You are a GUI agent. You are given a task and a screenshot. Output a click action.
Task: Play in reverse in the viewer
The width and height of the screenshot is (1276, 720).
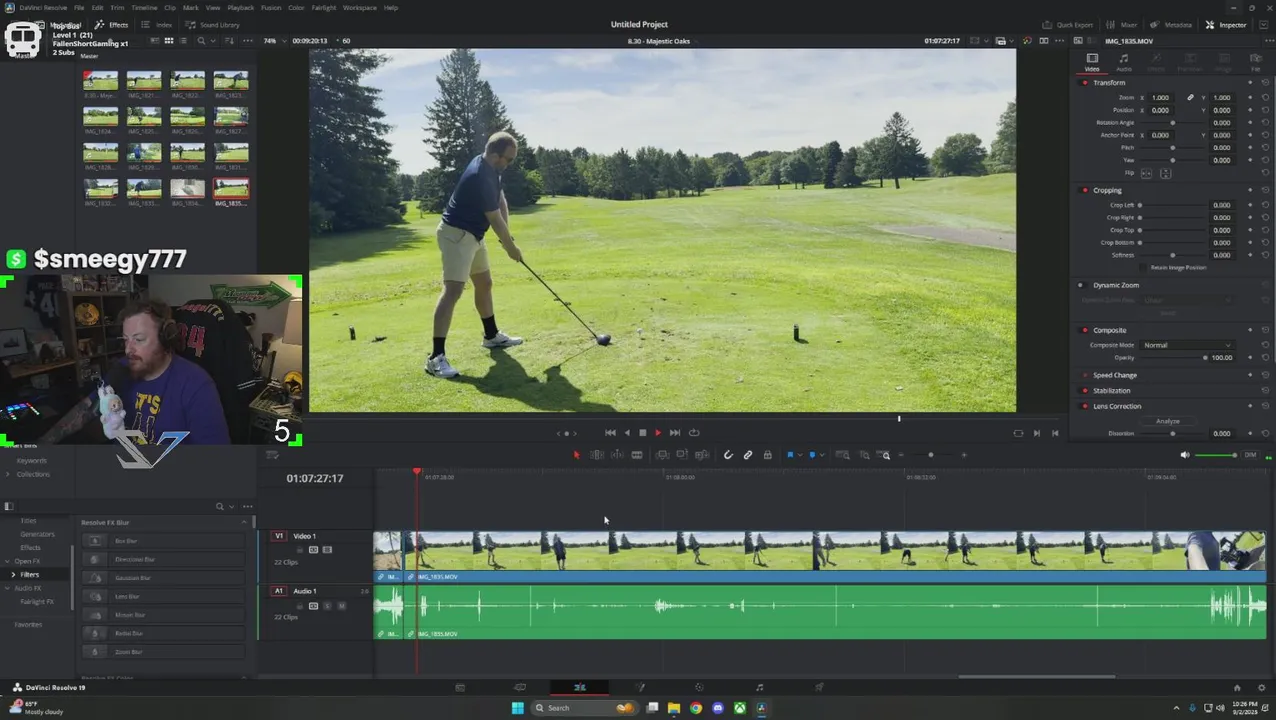627,433
